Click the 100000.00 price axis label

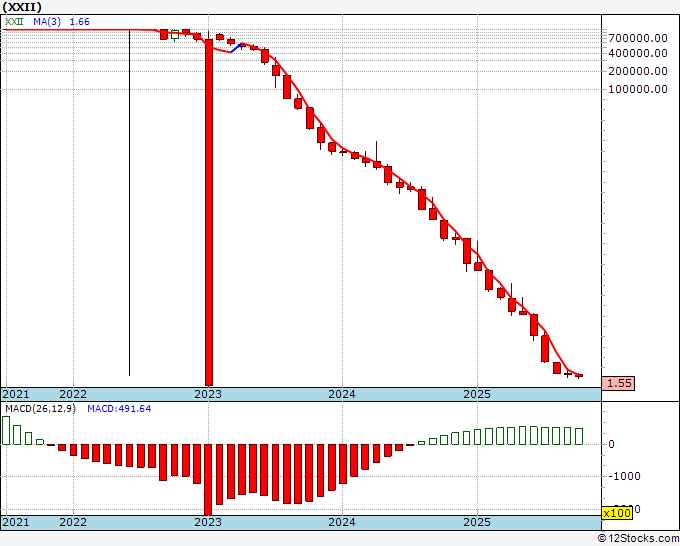[x=638, y=89]
